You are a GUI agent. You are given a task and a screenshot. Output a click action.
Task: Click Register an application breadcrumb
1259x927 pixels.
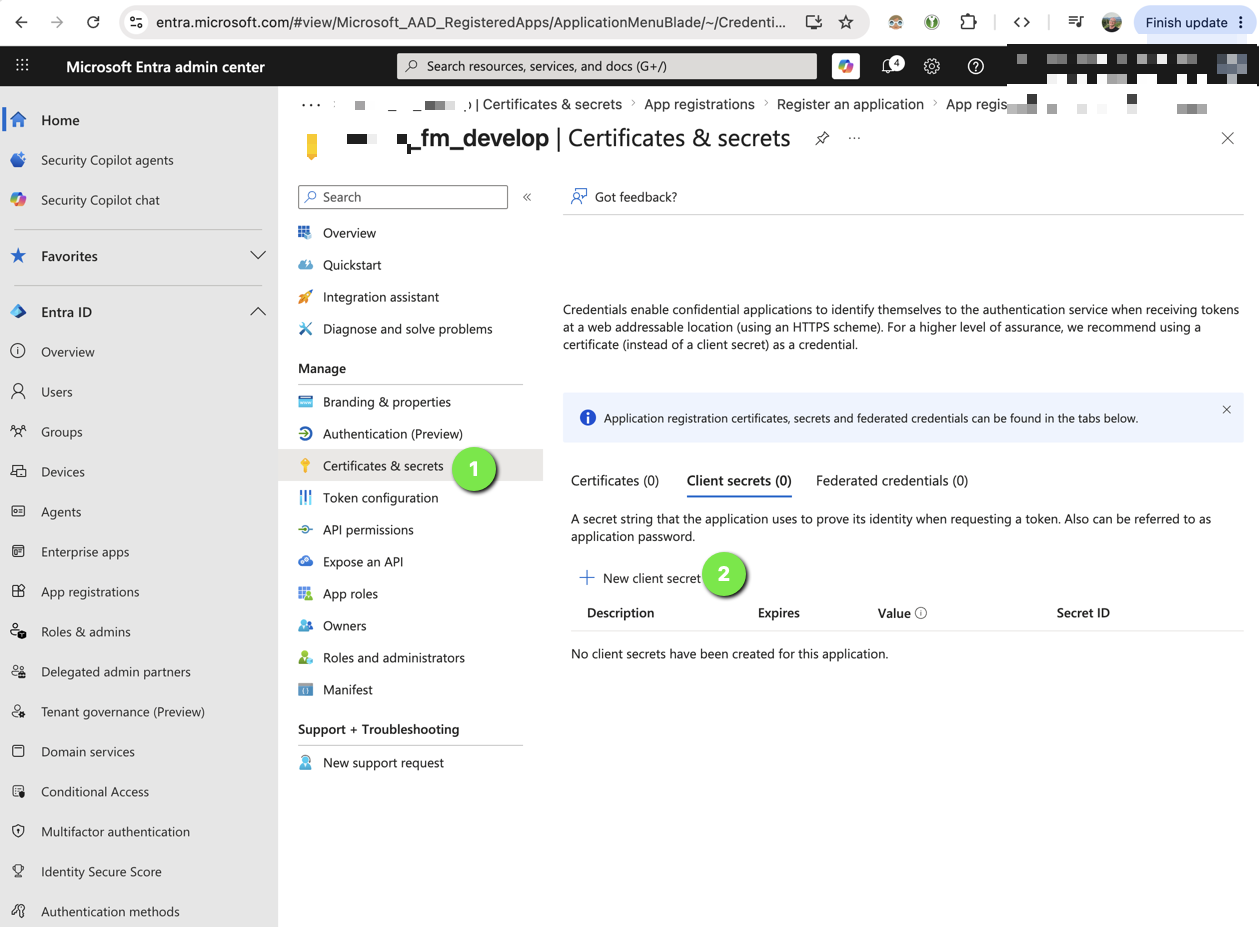pyautogui.click(x=850, y=104)
